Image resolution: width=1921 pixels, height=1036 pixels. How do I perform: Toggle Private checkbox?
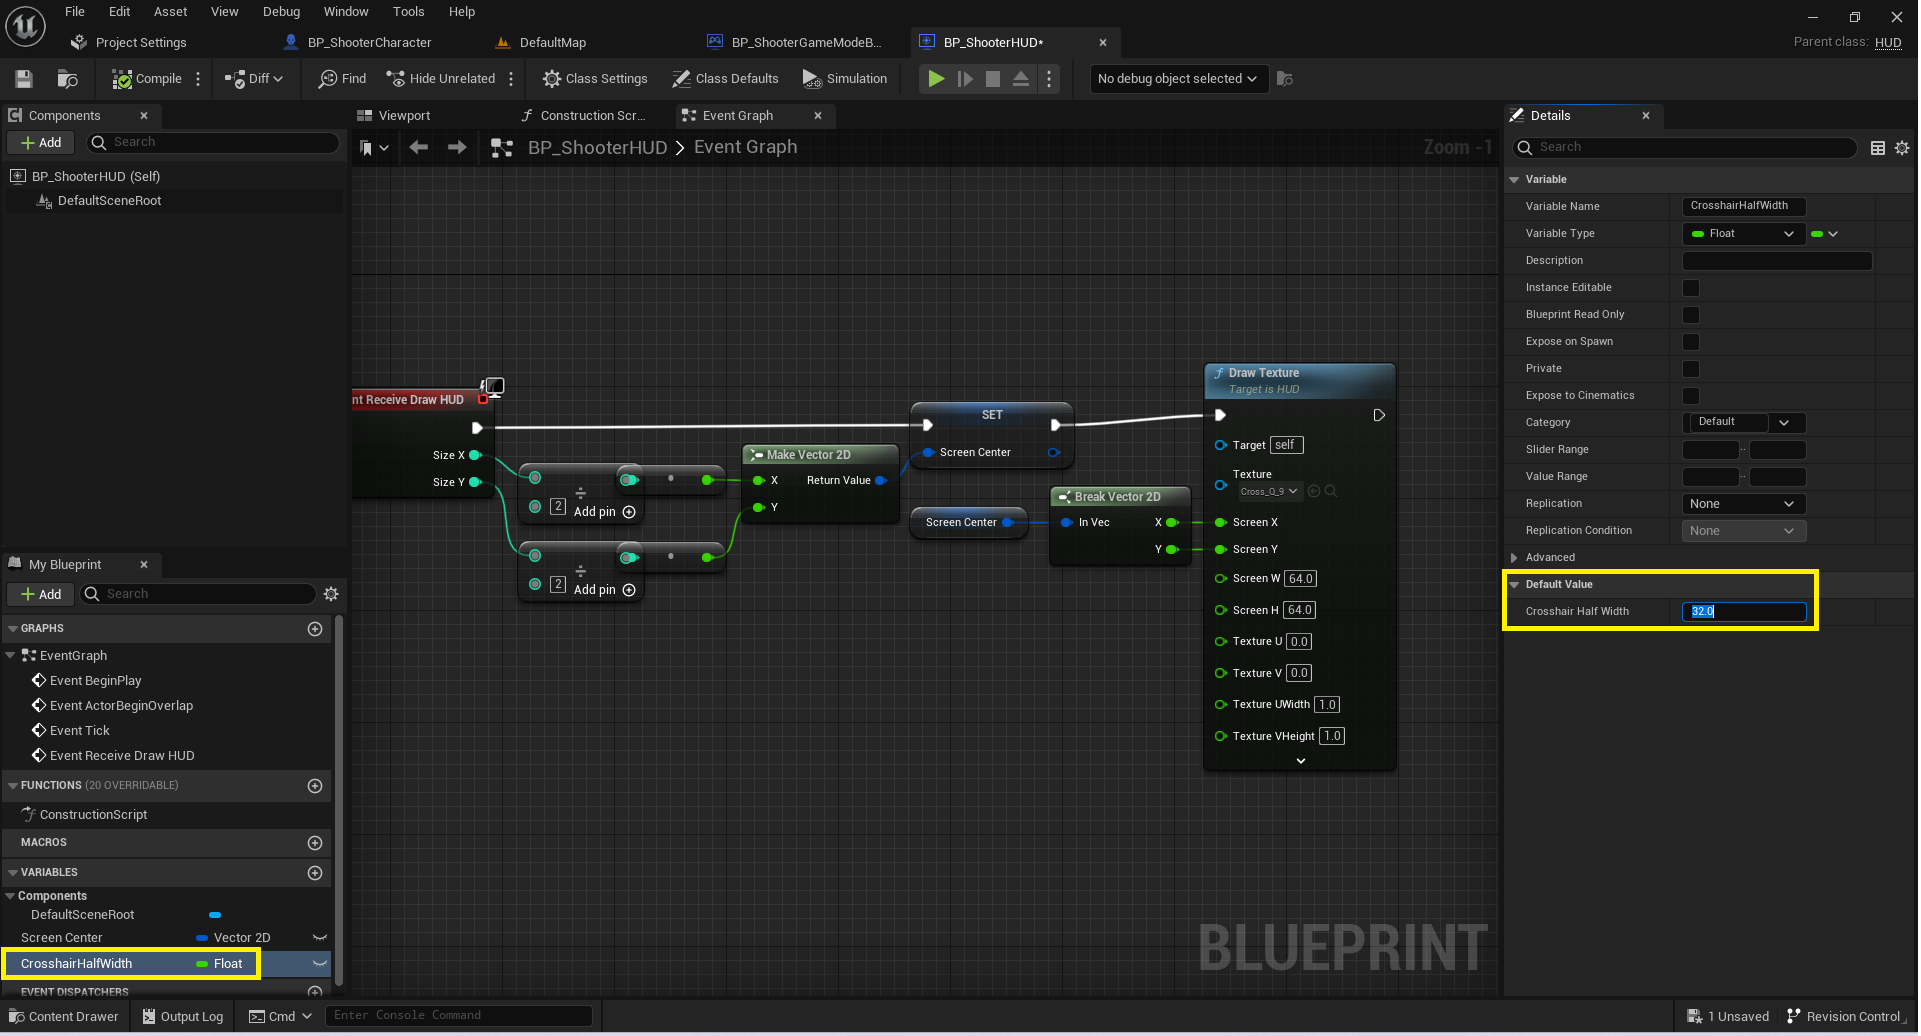tap(1691, 369)
